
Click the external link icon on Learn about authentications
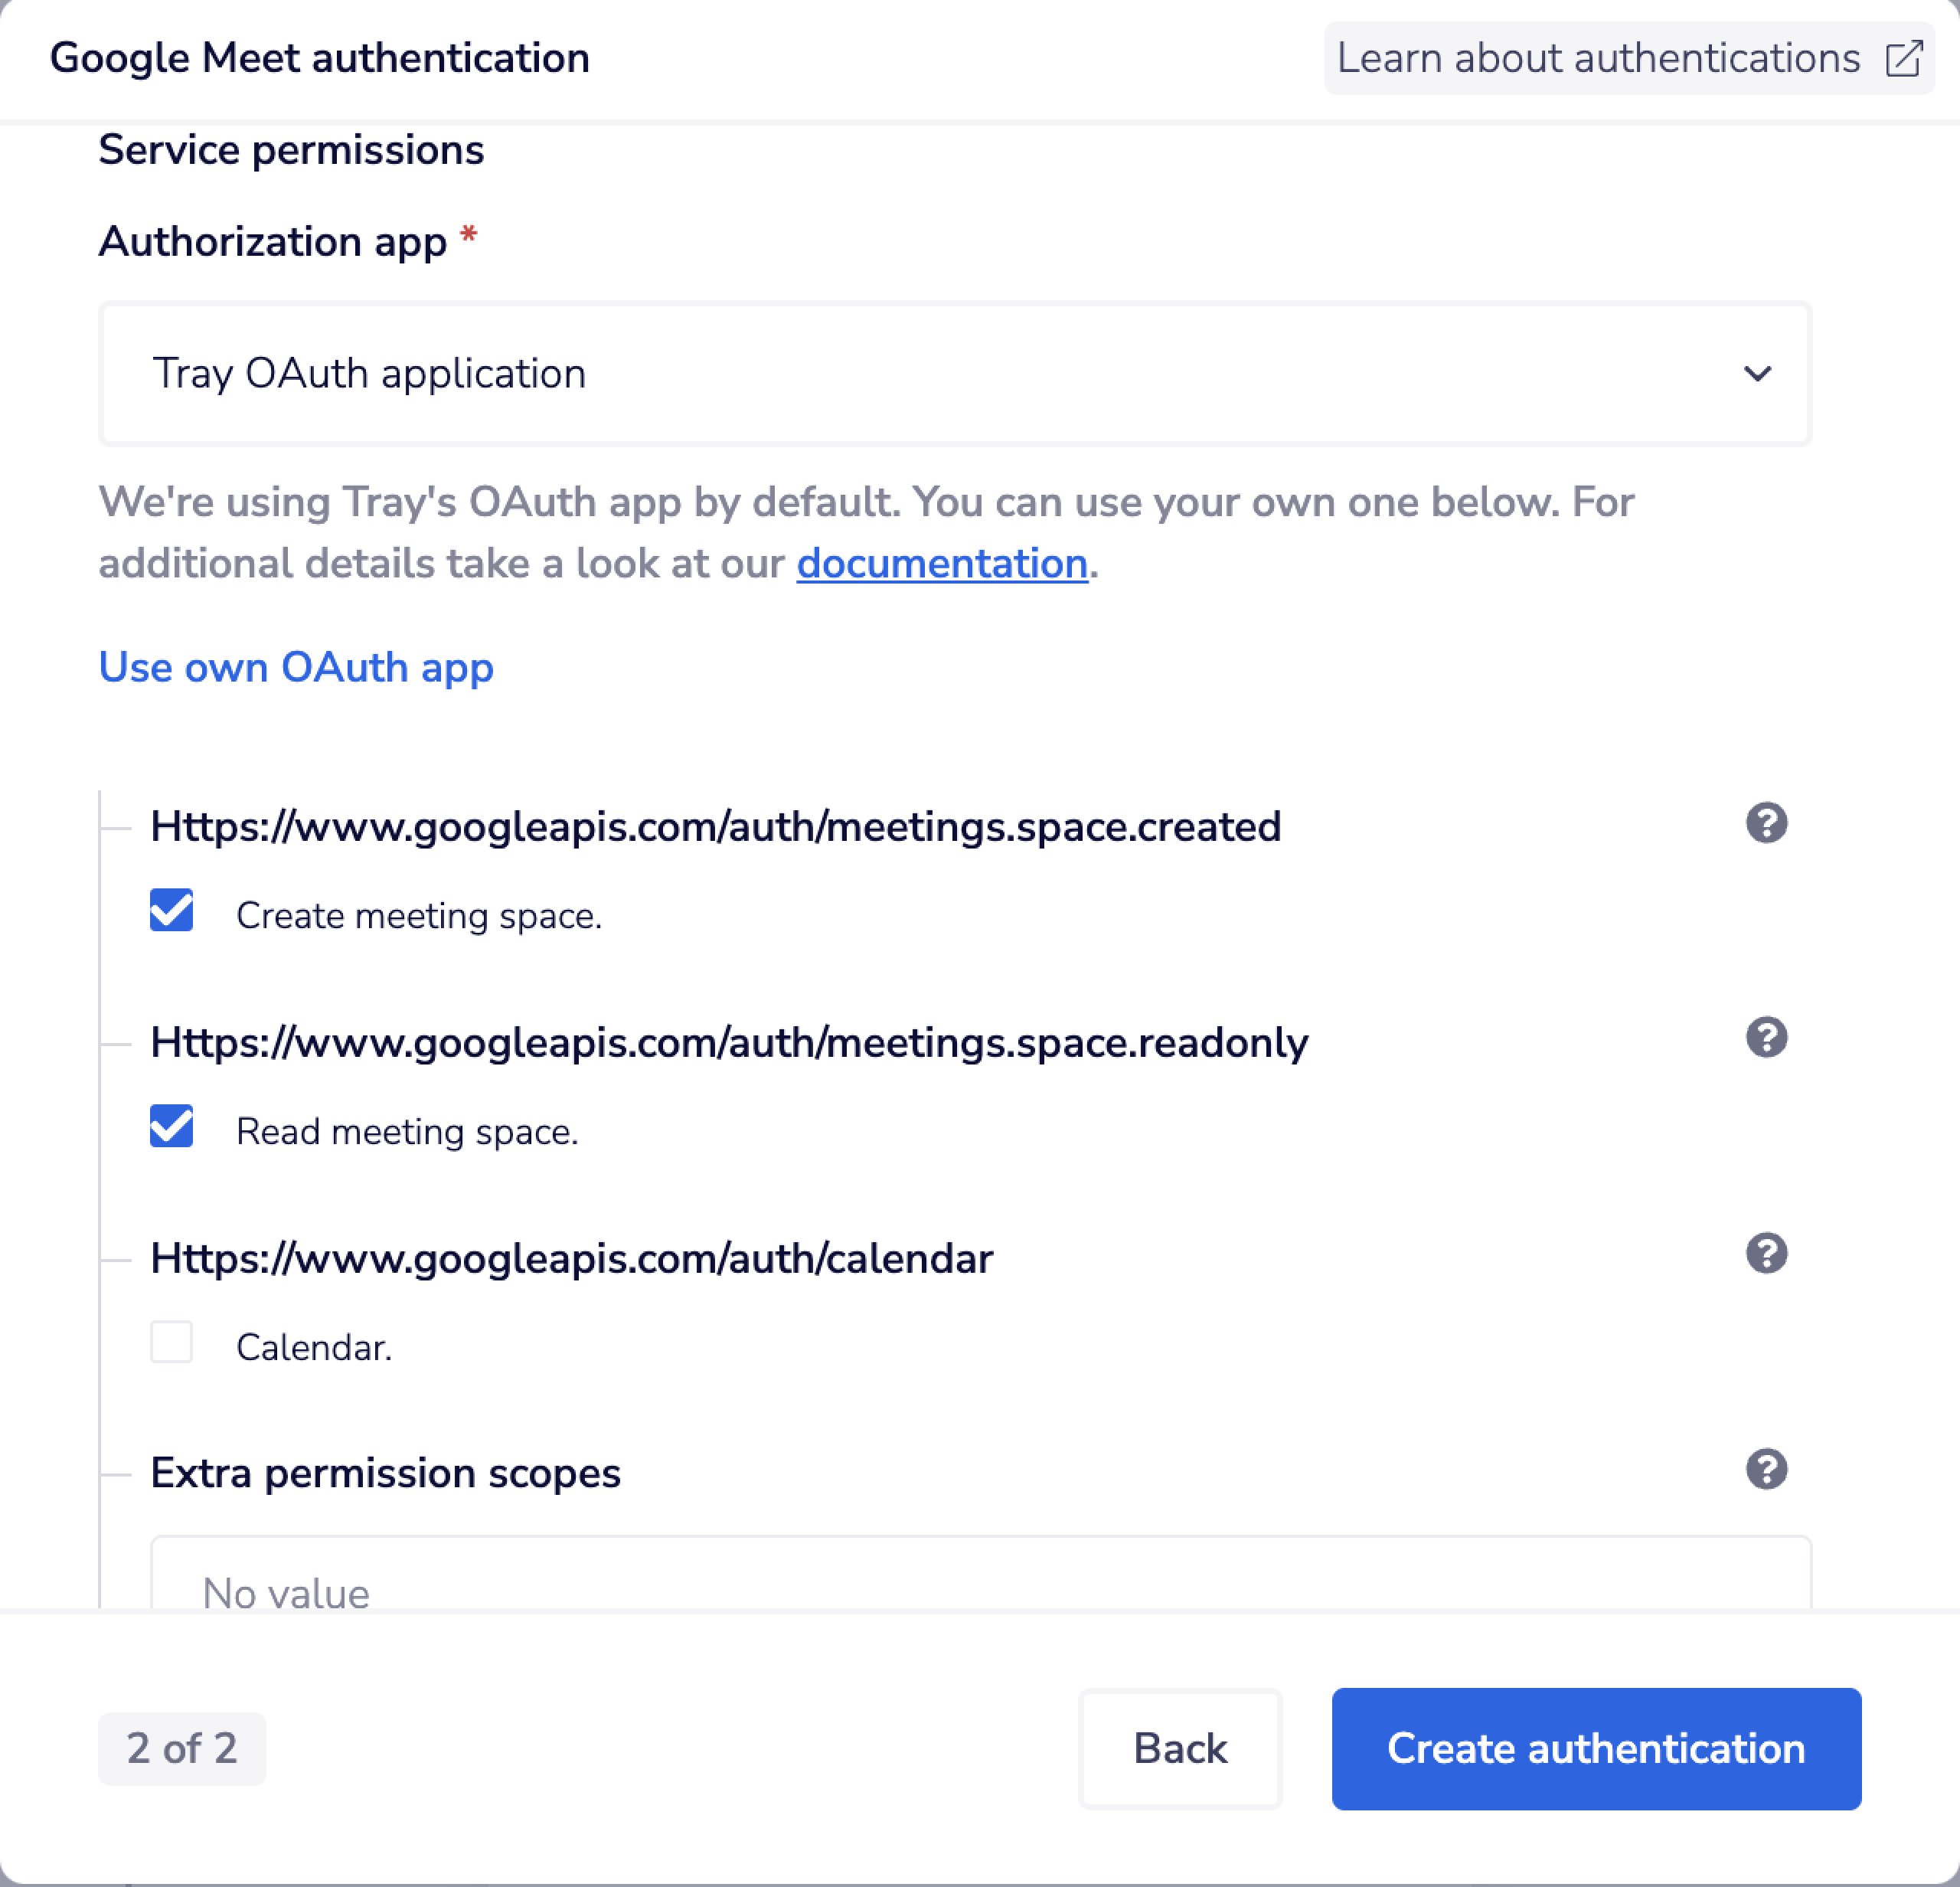point(1903,58)
